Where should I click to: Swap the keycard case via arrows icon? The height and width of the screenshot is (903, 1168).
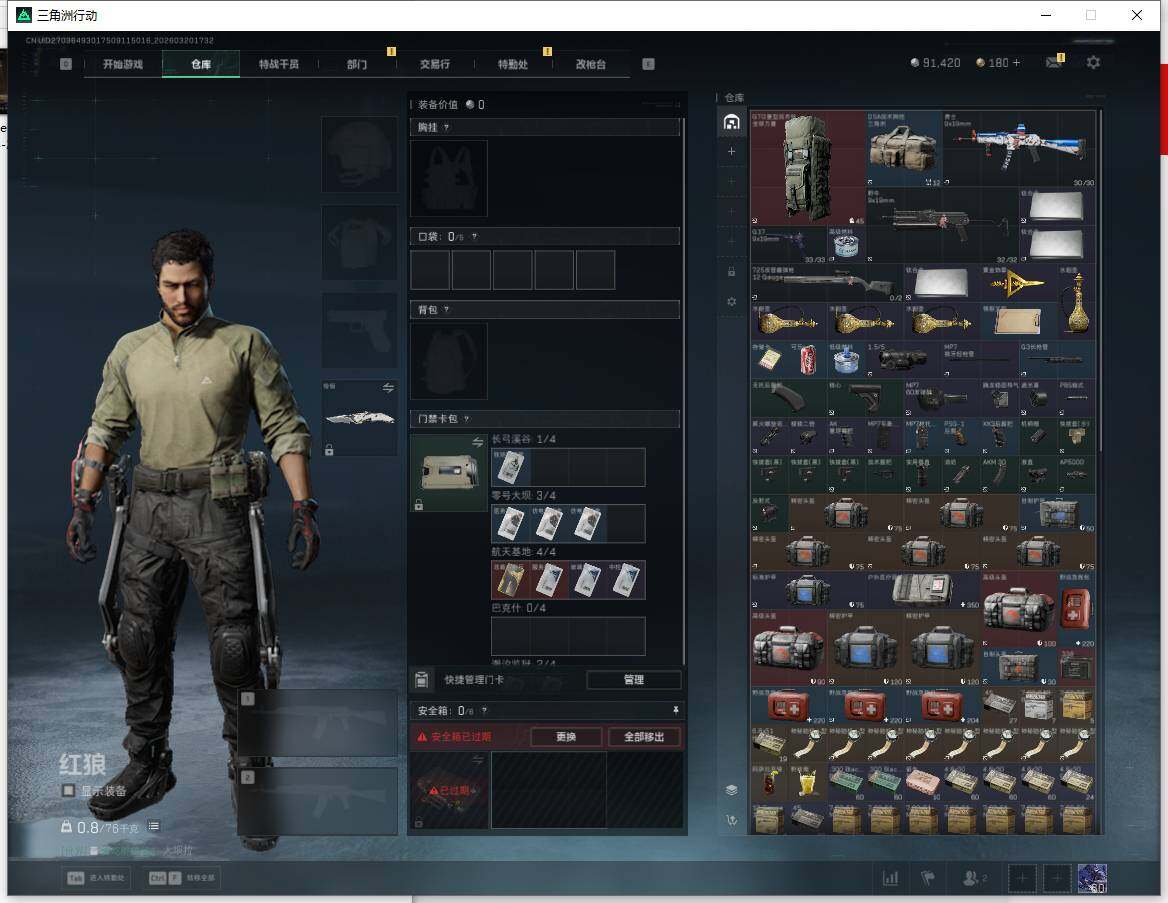(x=477, y=443)
